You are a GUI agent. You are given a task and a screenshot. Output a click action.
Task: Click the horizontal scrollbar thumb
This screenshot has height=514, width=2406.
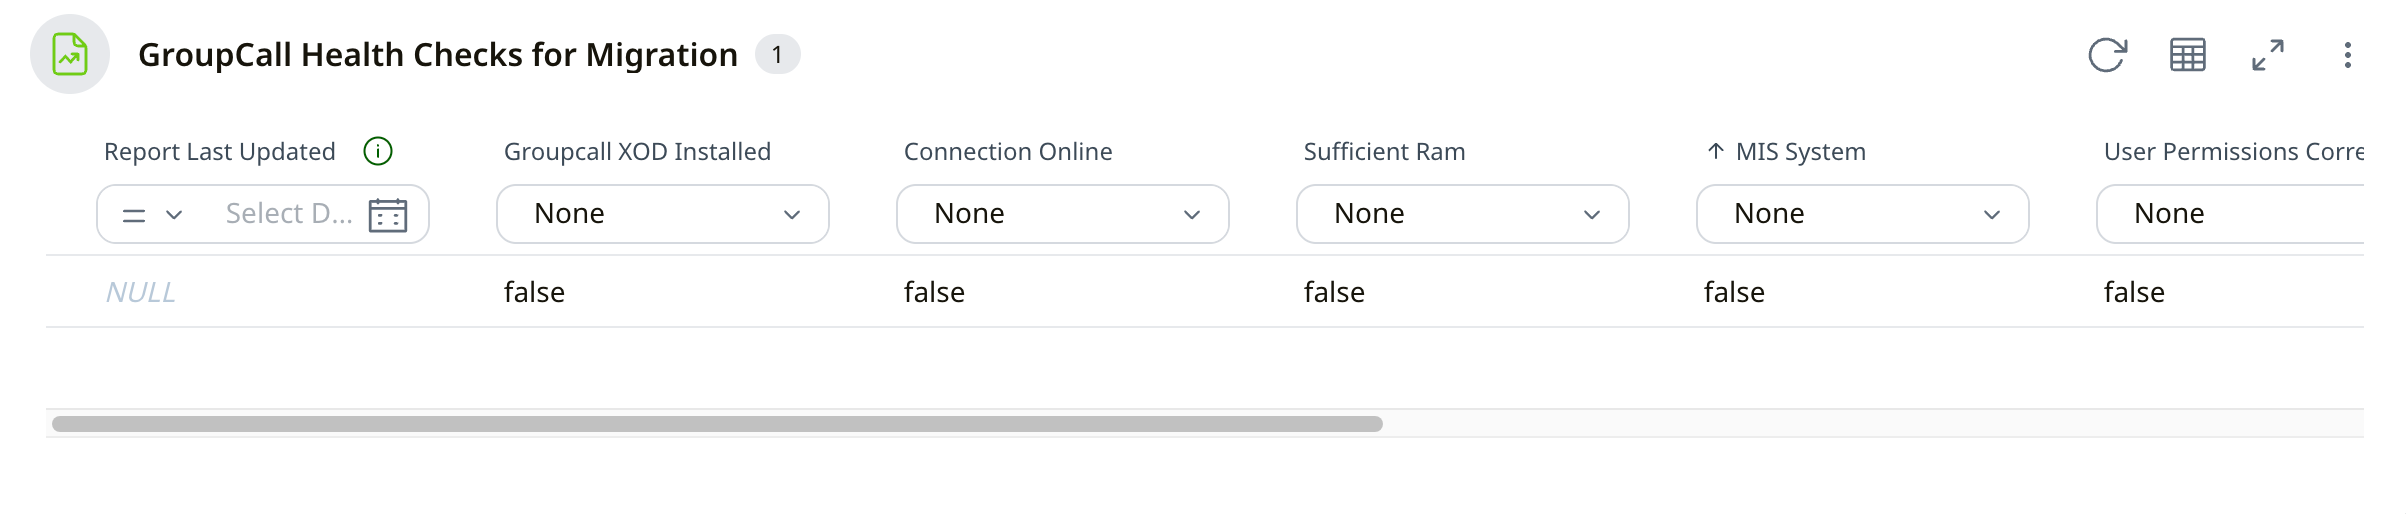tap(717, 424)
